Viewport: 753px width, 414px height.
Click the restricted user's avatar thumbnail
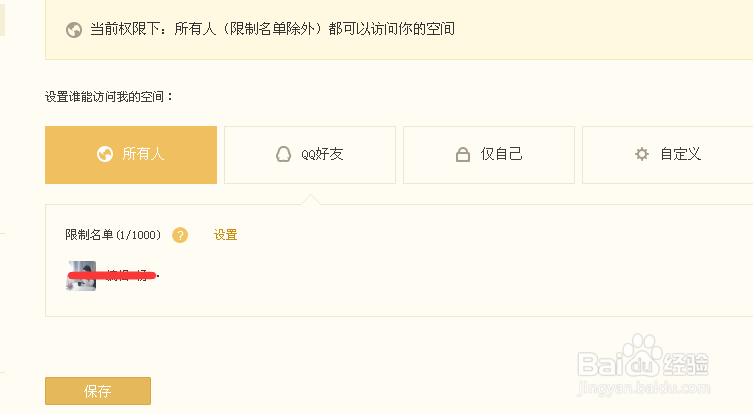click(x=81, y=276)
